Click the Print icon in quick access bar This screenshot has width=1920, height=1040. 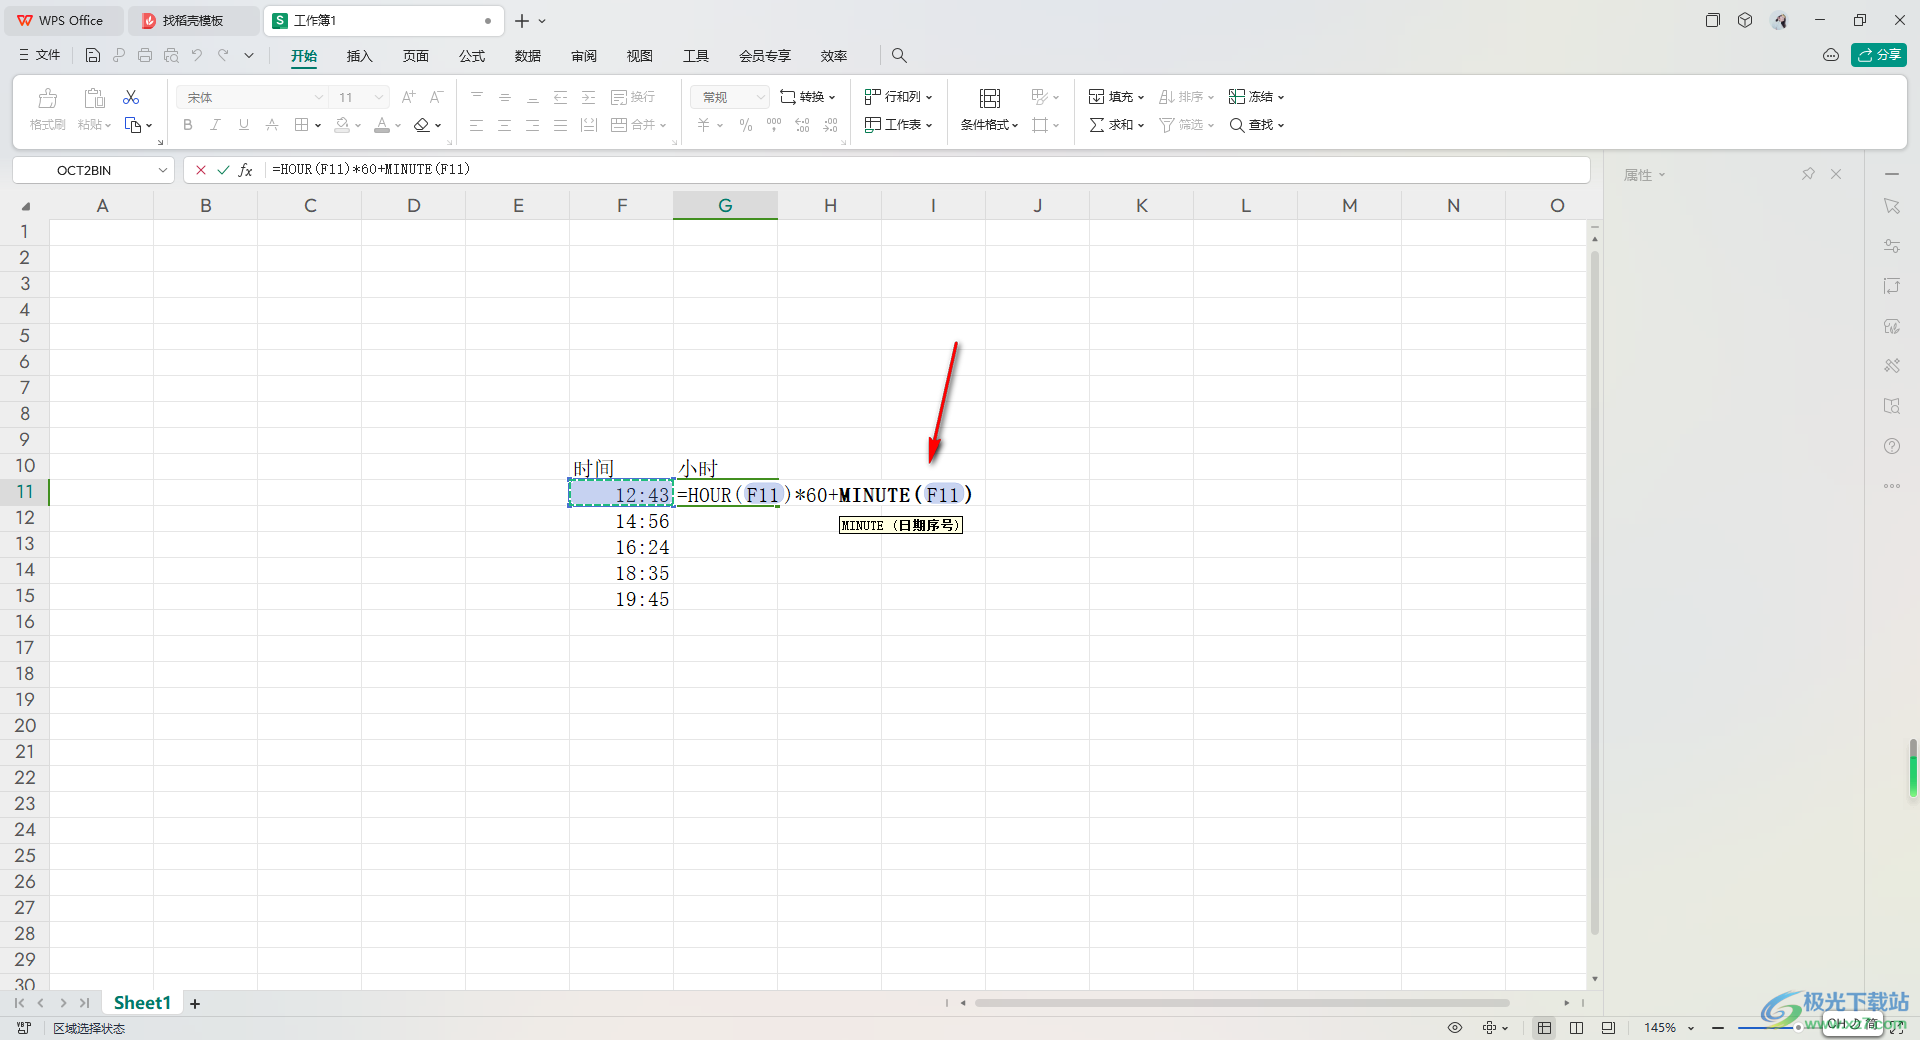[x=145, y=55]
